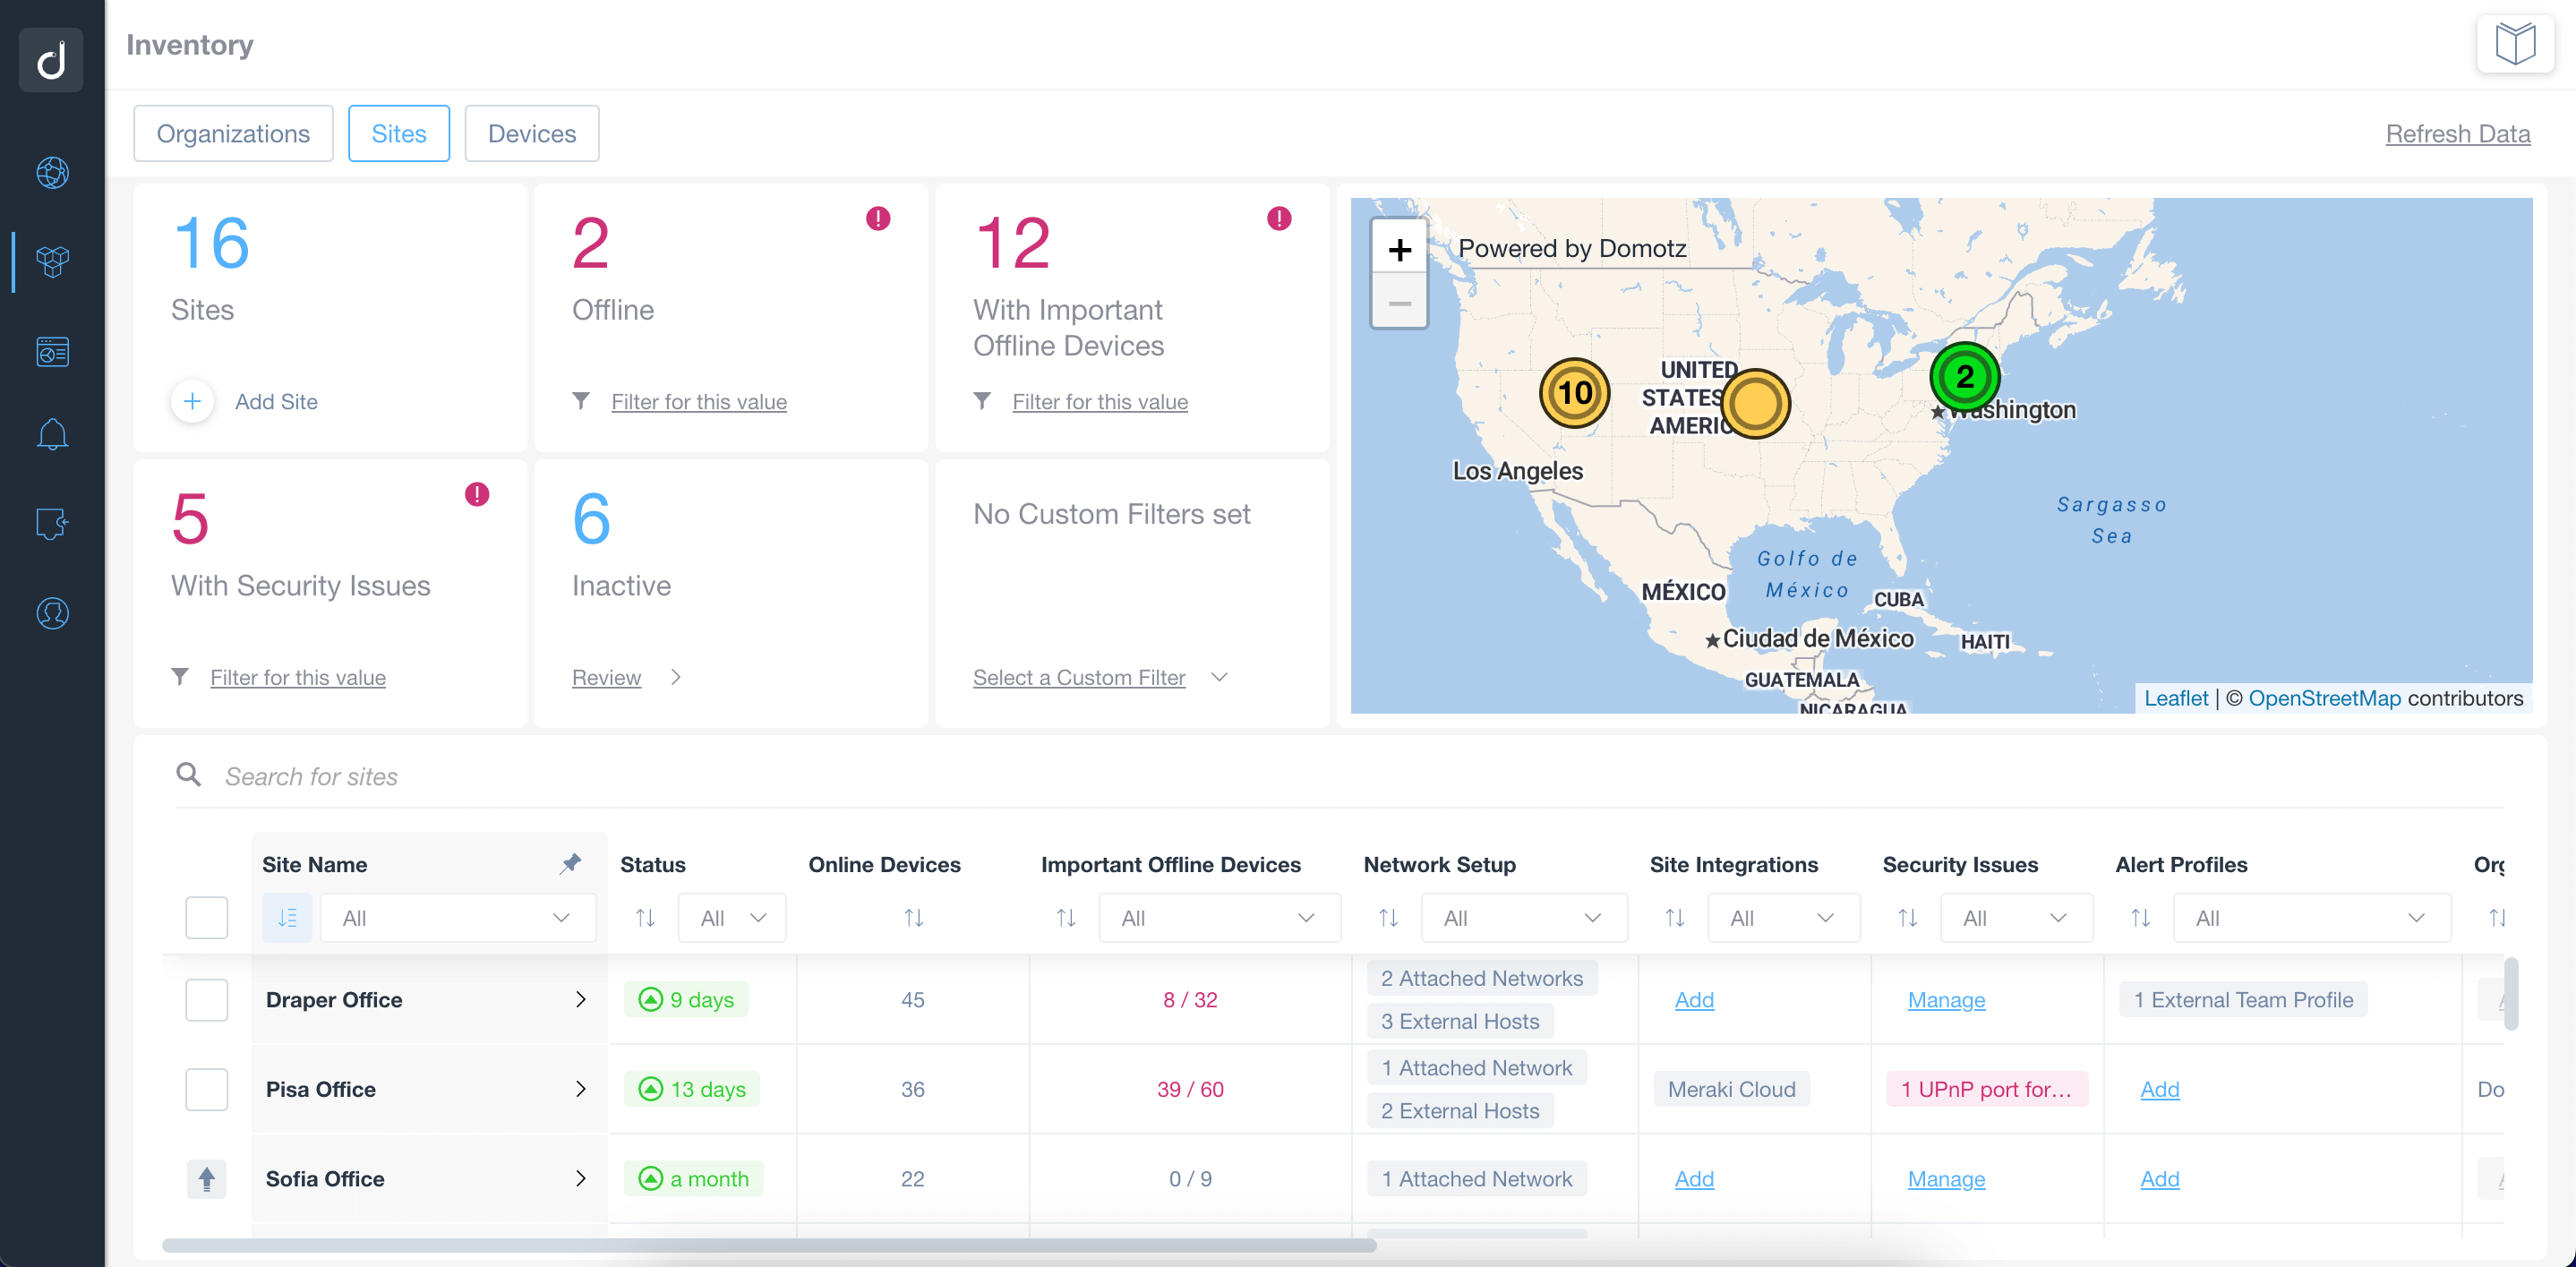Screen dimensions: 2576x1267
Task: Add site integration for Draper Office
Action: pos(1694,999)
